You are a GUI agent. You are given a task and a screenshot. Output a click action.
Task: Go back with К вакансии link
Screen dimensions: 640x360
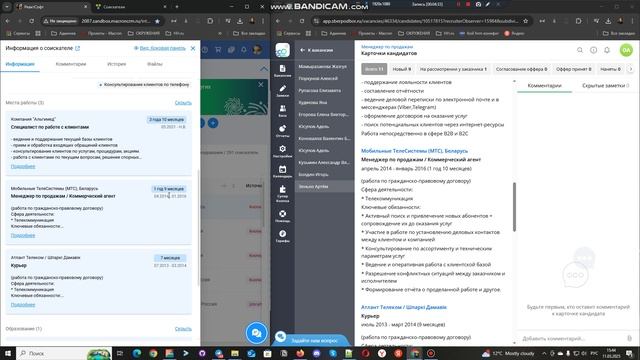point(316,50)
